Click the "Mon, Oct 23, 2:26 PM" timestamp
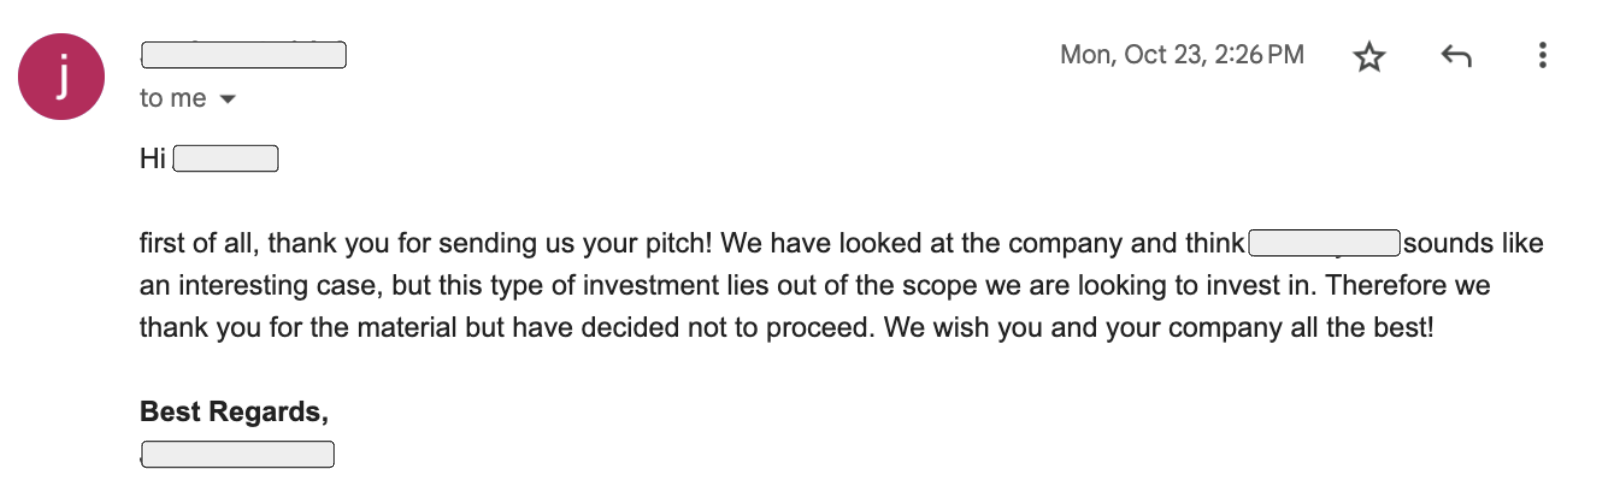The image size is (1600, 490). pos(1182,55)
